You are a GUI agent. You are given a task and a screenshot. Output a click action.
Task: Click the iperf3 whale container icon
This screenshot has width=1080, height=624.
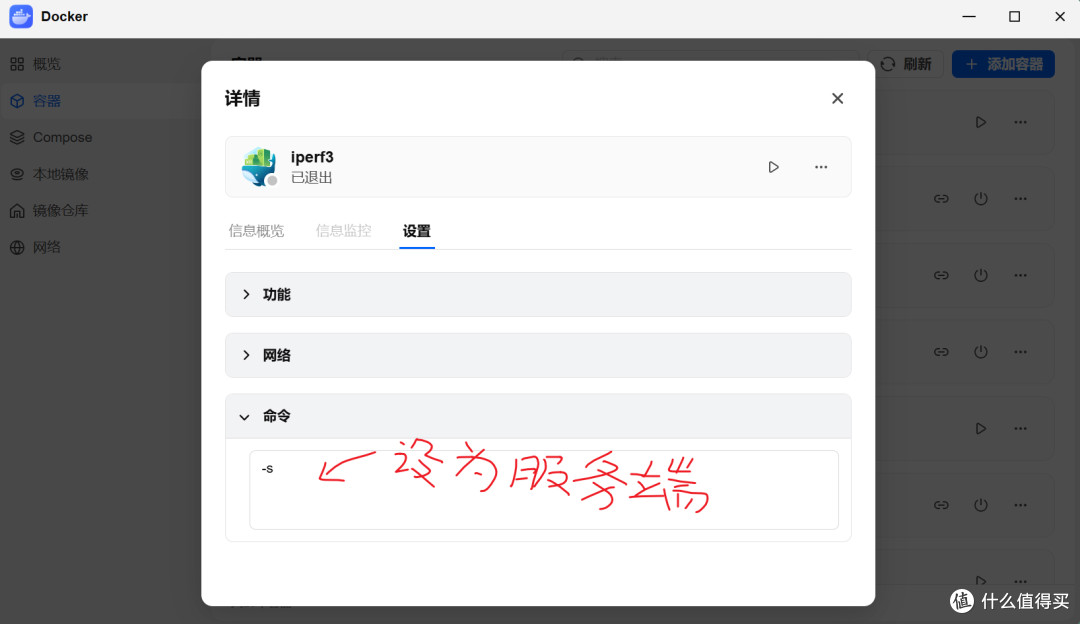point(260,167)
